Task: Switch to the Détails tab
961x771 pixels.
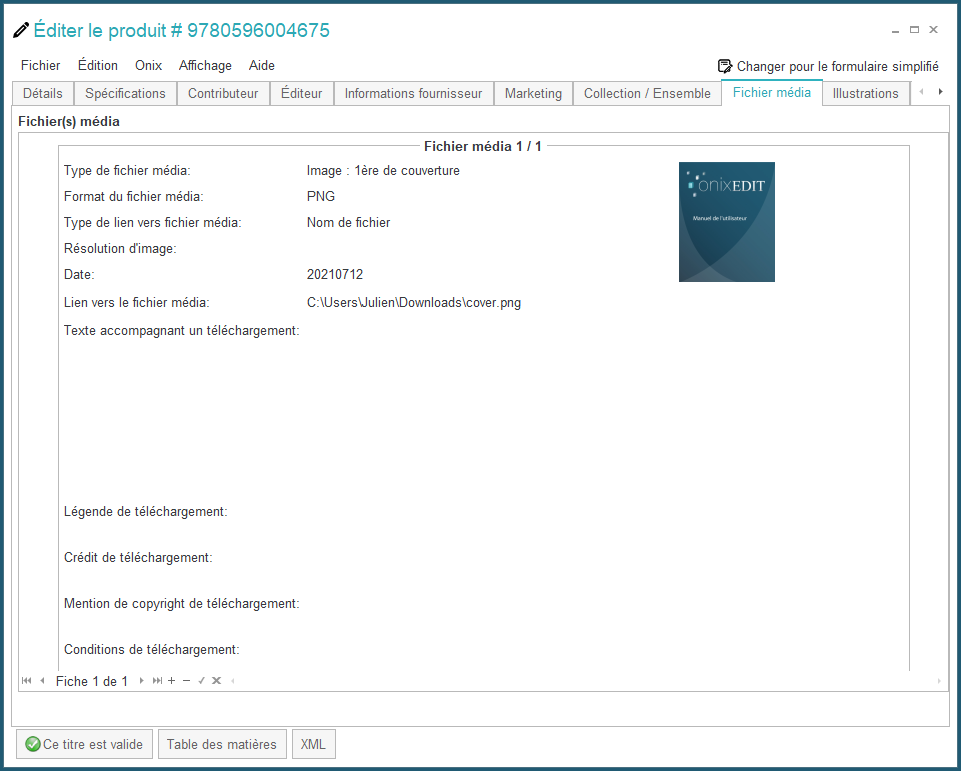Action: (43, 93)
